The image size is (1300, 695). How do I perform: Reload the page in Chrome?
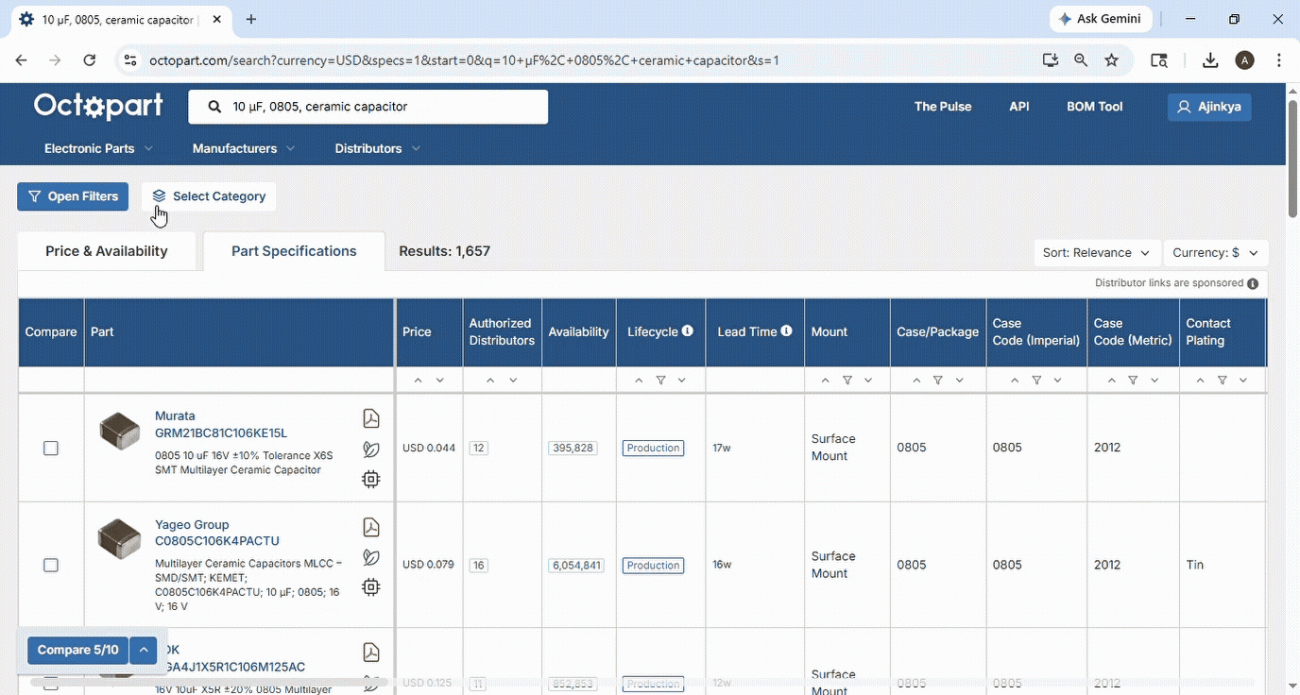pos(89,60)
